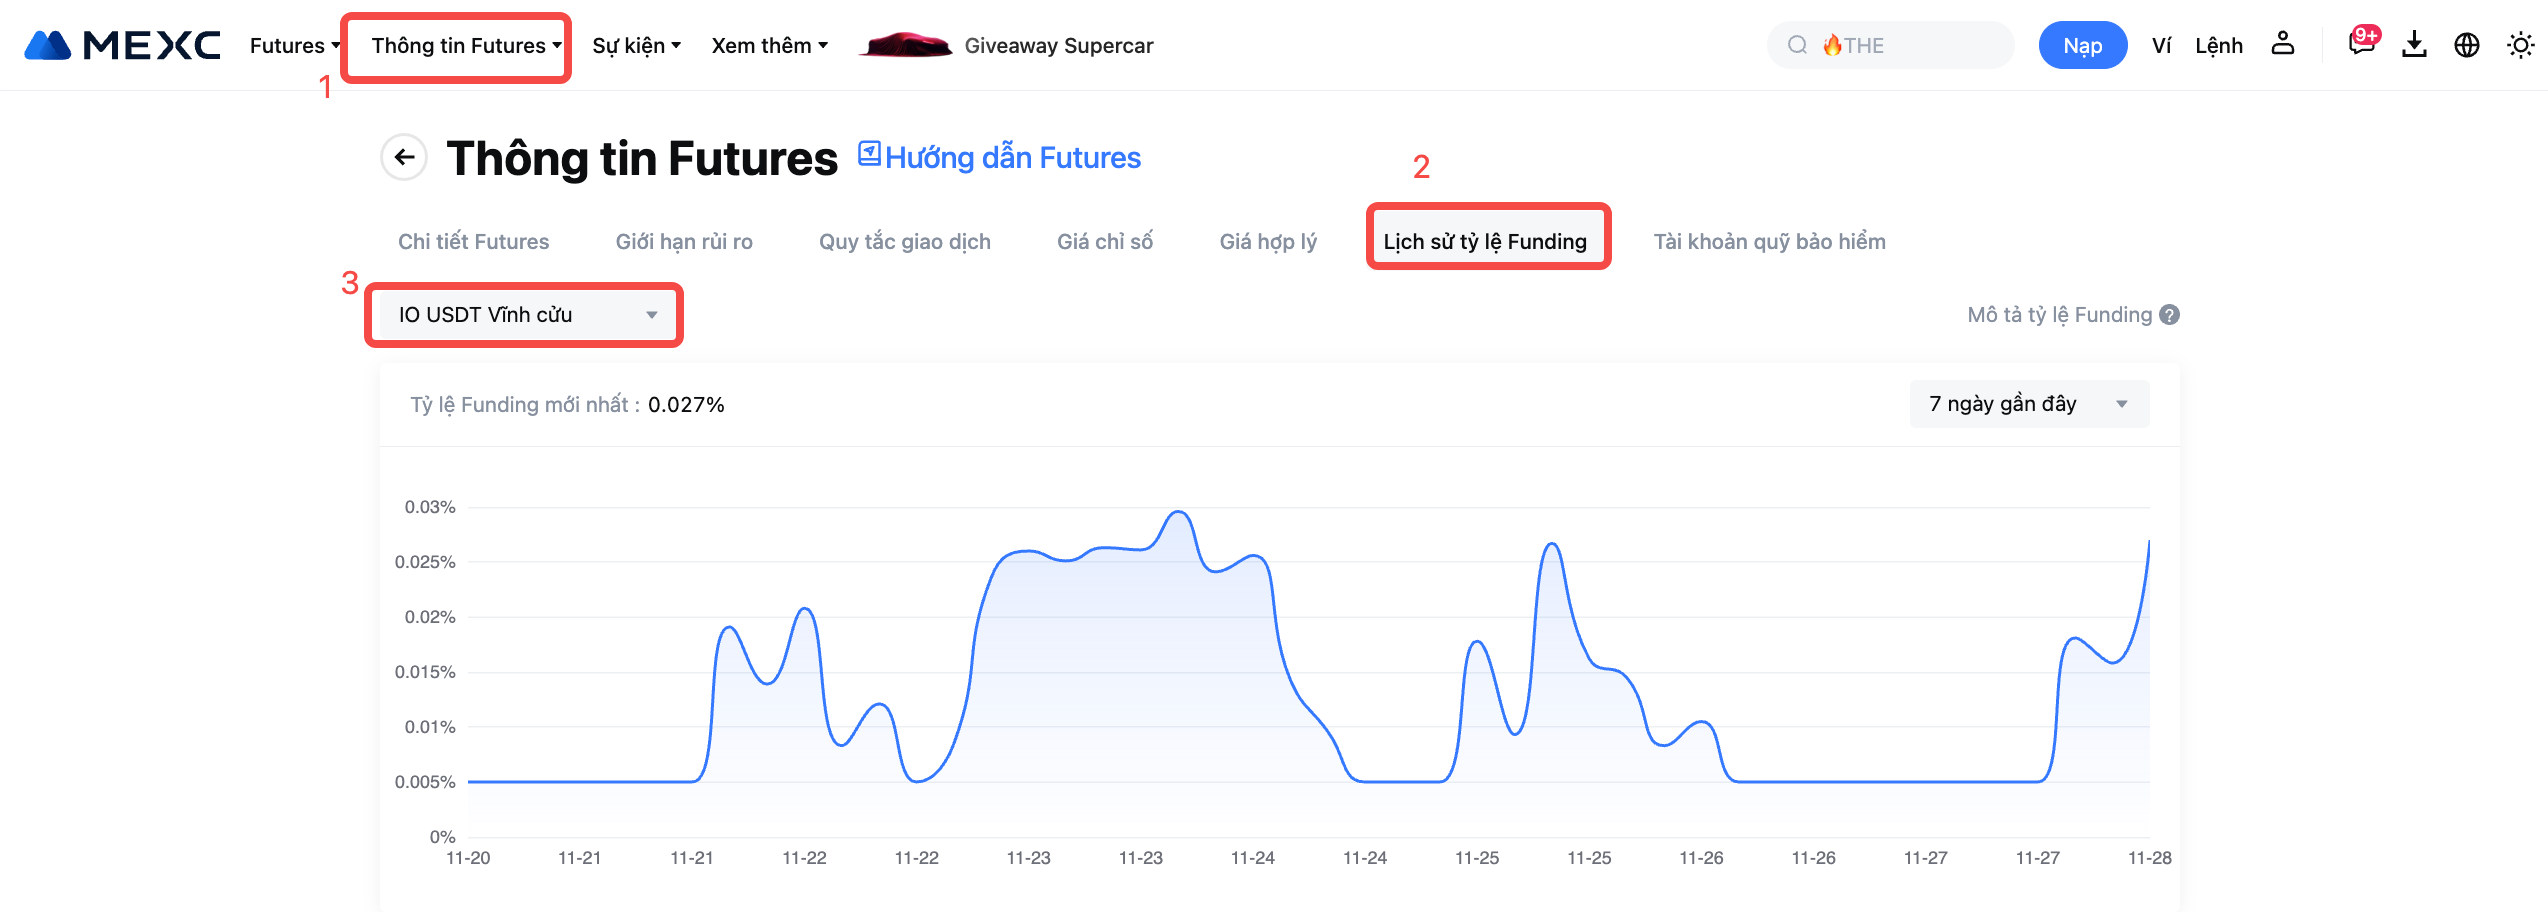The height and width of the screenshot is (912, 2548).
Task: Click the MEXC logo
Action: click(x=122, y=45)
